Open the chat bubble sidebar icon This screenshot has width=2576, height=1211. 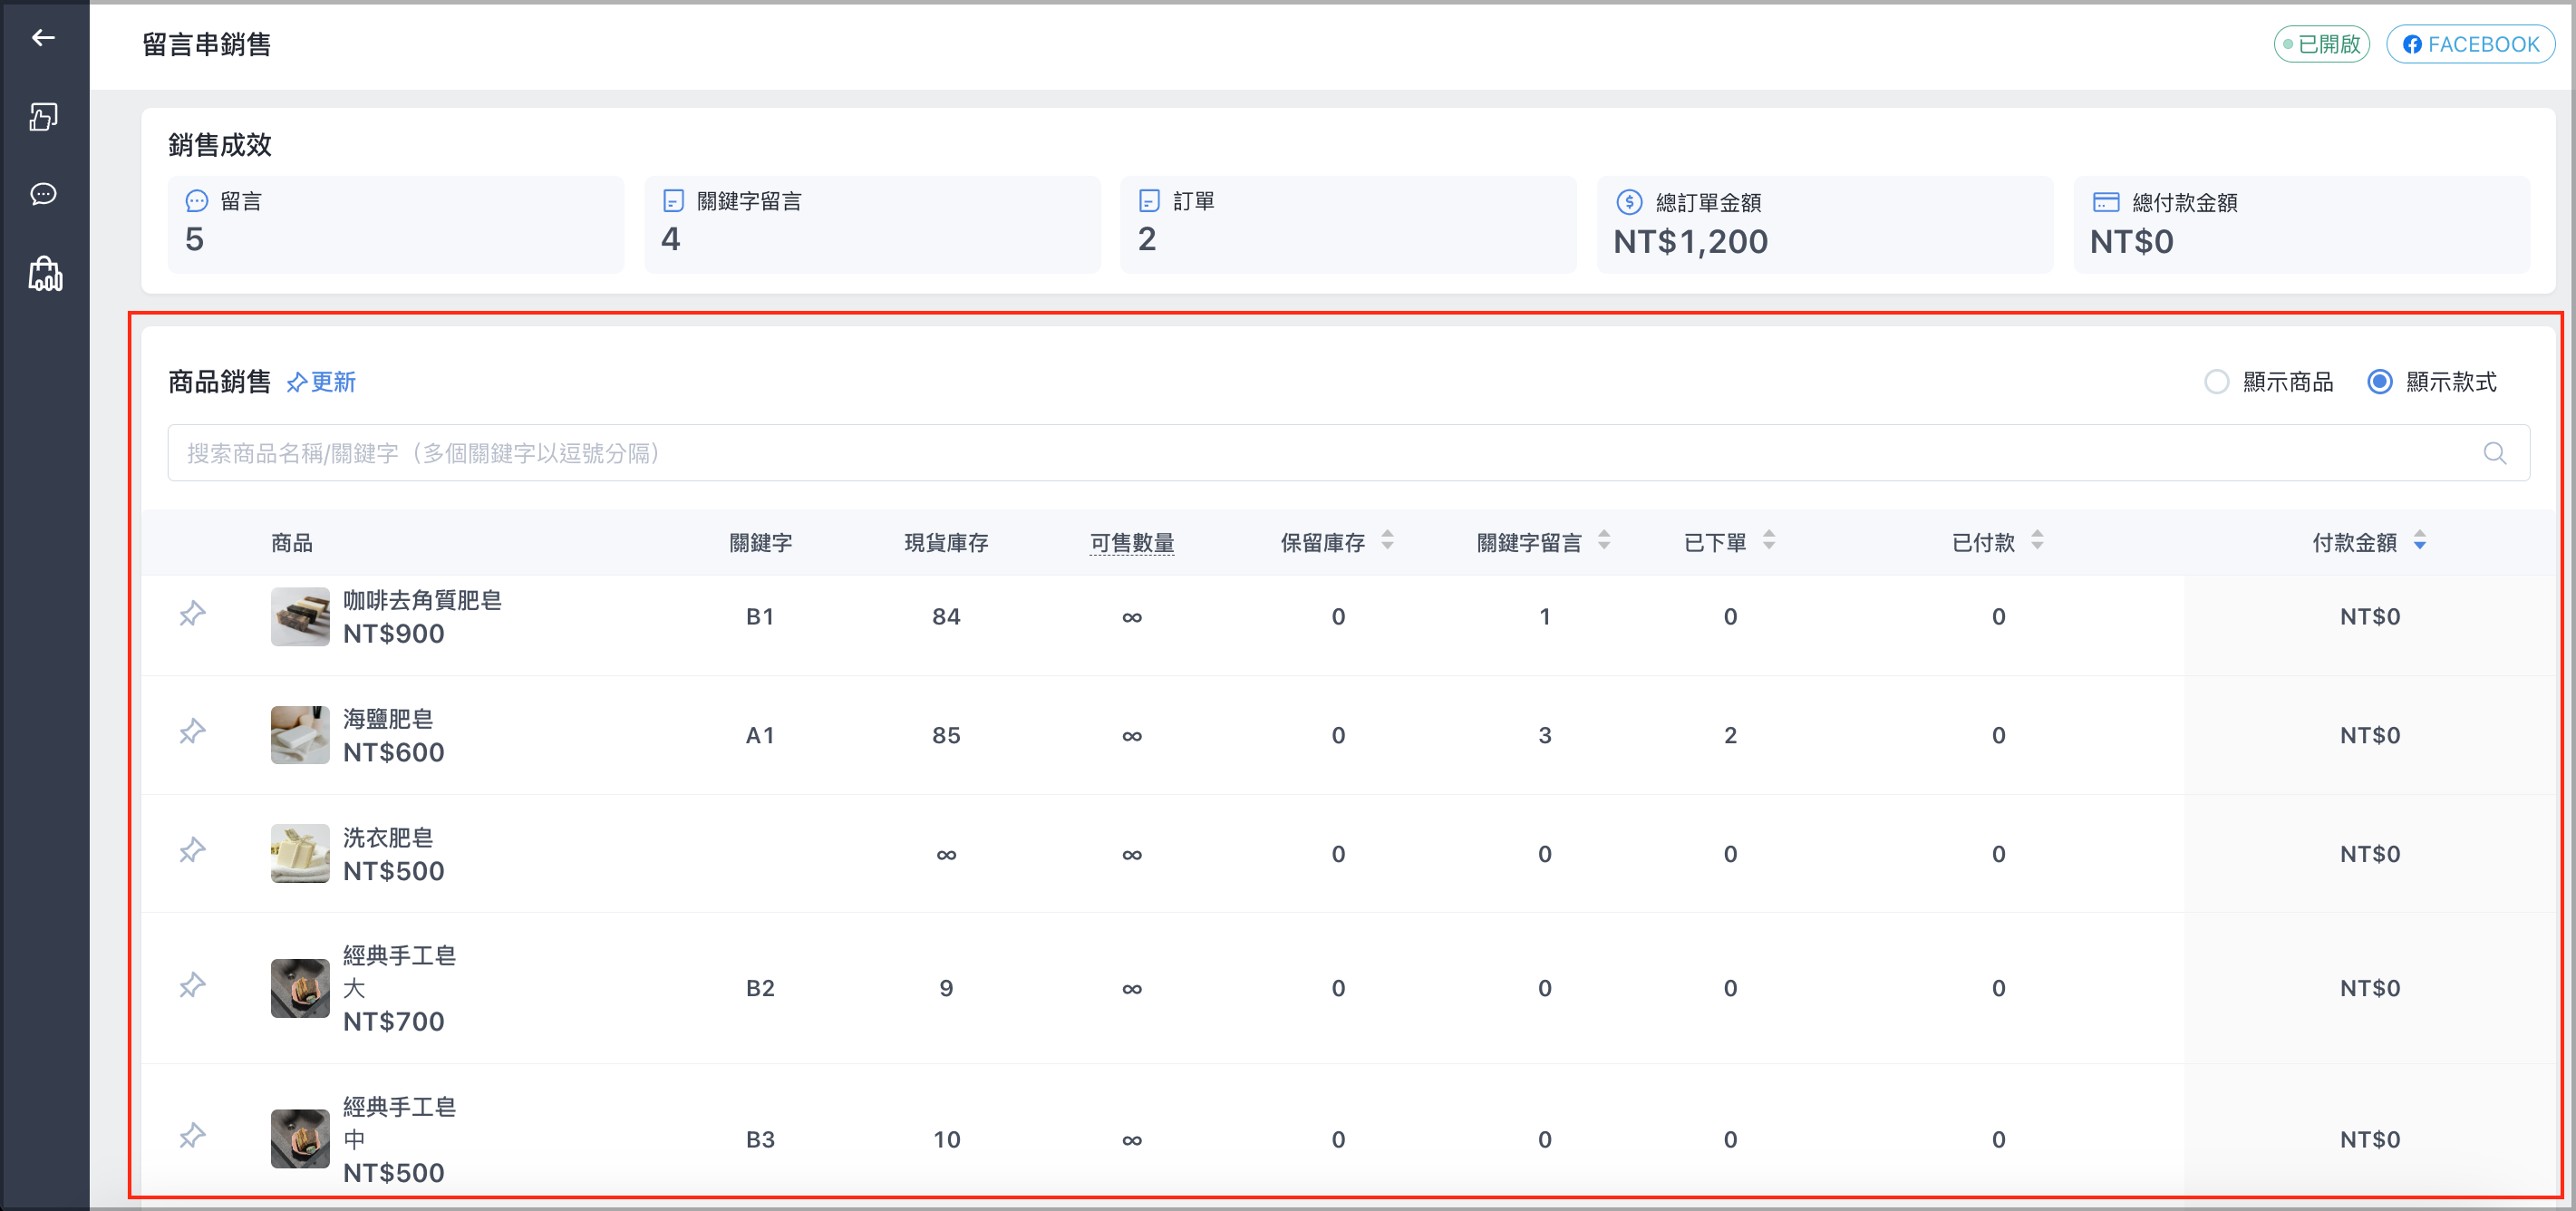(x=43, y=194)
